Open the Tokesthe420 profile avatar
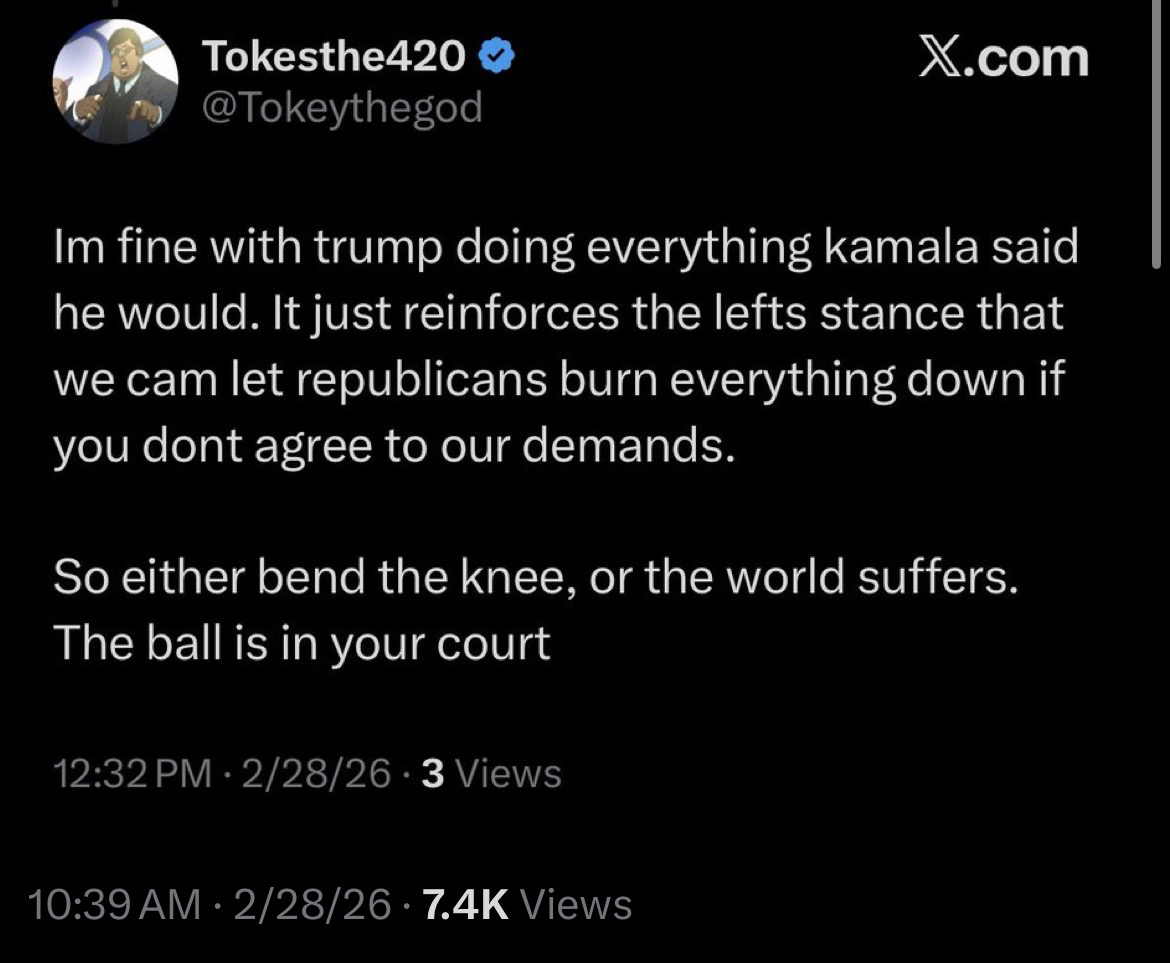Screen dimensions: 1170x963 tap(115, 80)
